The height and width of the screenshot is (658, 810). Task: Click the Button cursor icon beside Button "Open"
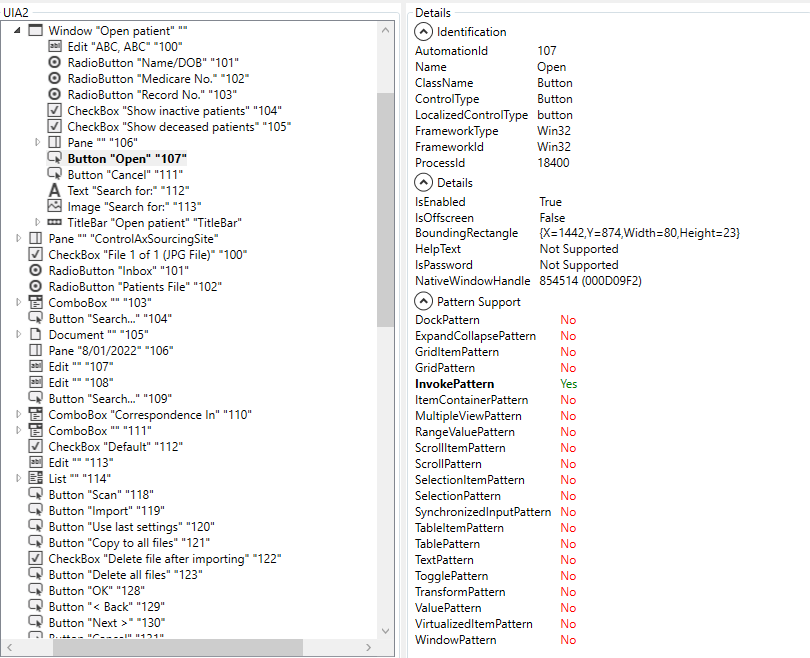pyautogui.click(x=55, y=158)
